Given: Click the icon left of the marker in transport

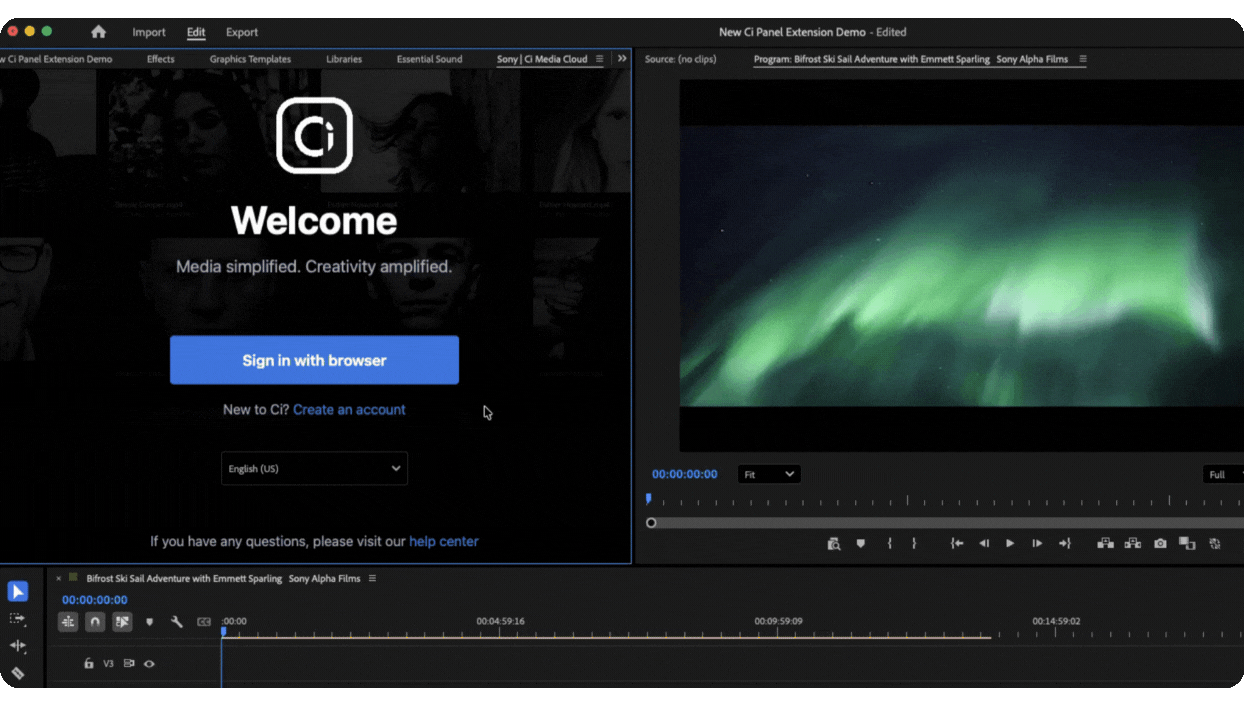Looking at the screenshot, I should point(834,544).
